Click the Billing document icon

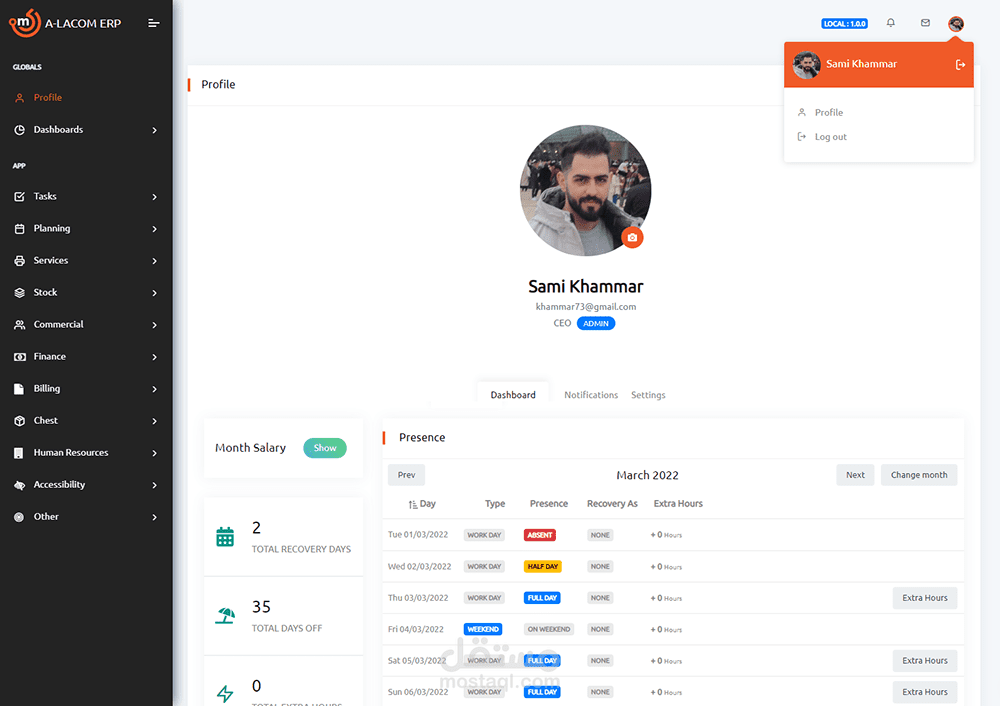tap(20, 388)
